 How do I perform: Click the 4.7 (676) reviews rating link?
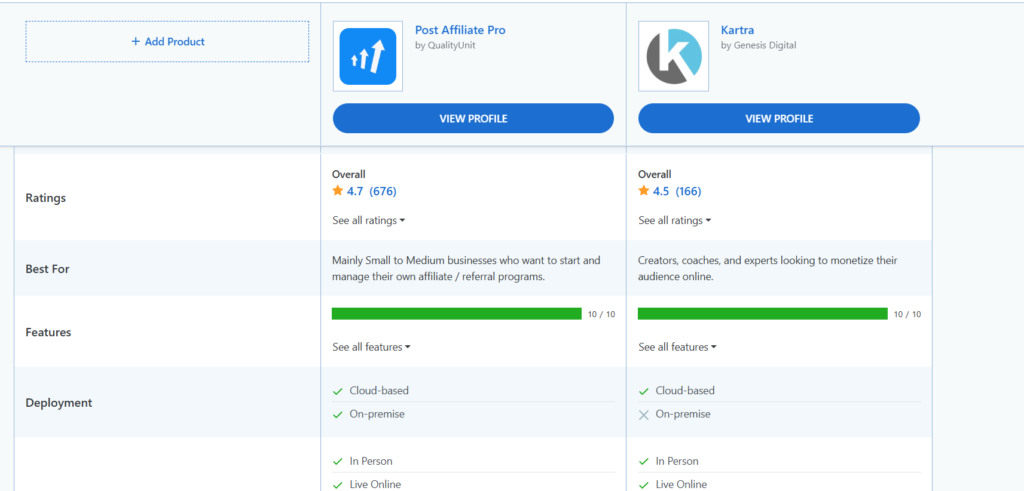point(371,191)
